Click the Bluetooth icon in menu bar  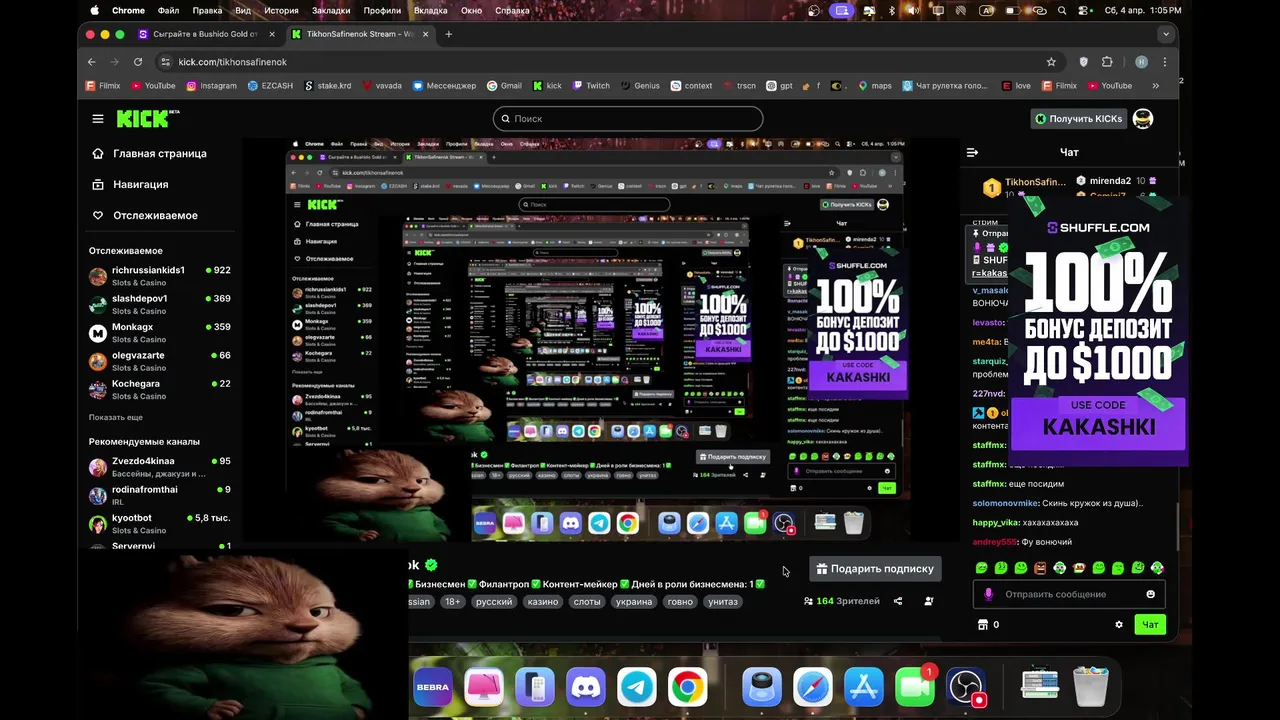tap(892, 10)
